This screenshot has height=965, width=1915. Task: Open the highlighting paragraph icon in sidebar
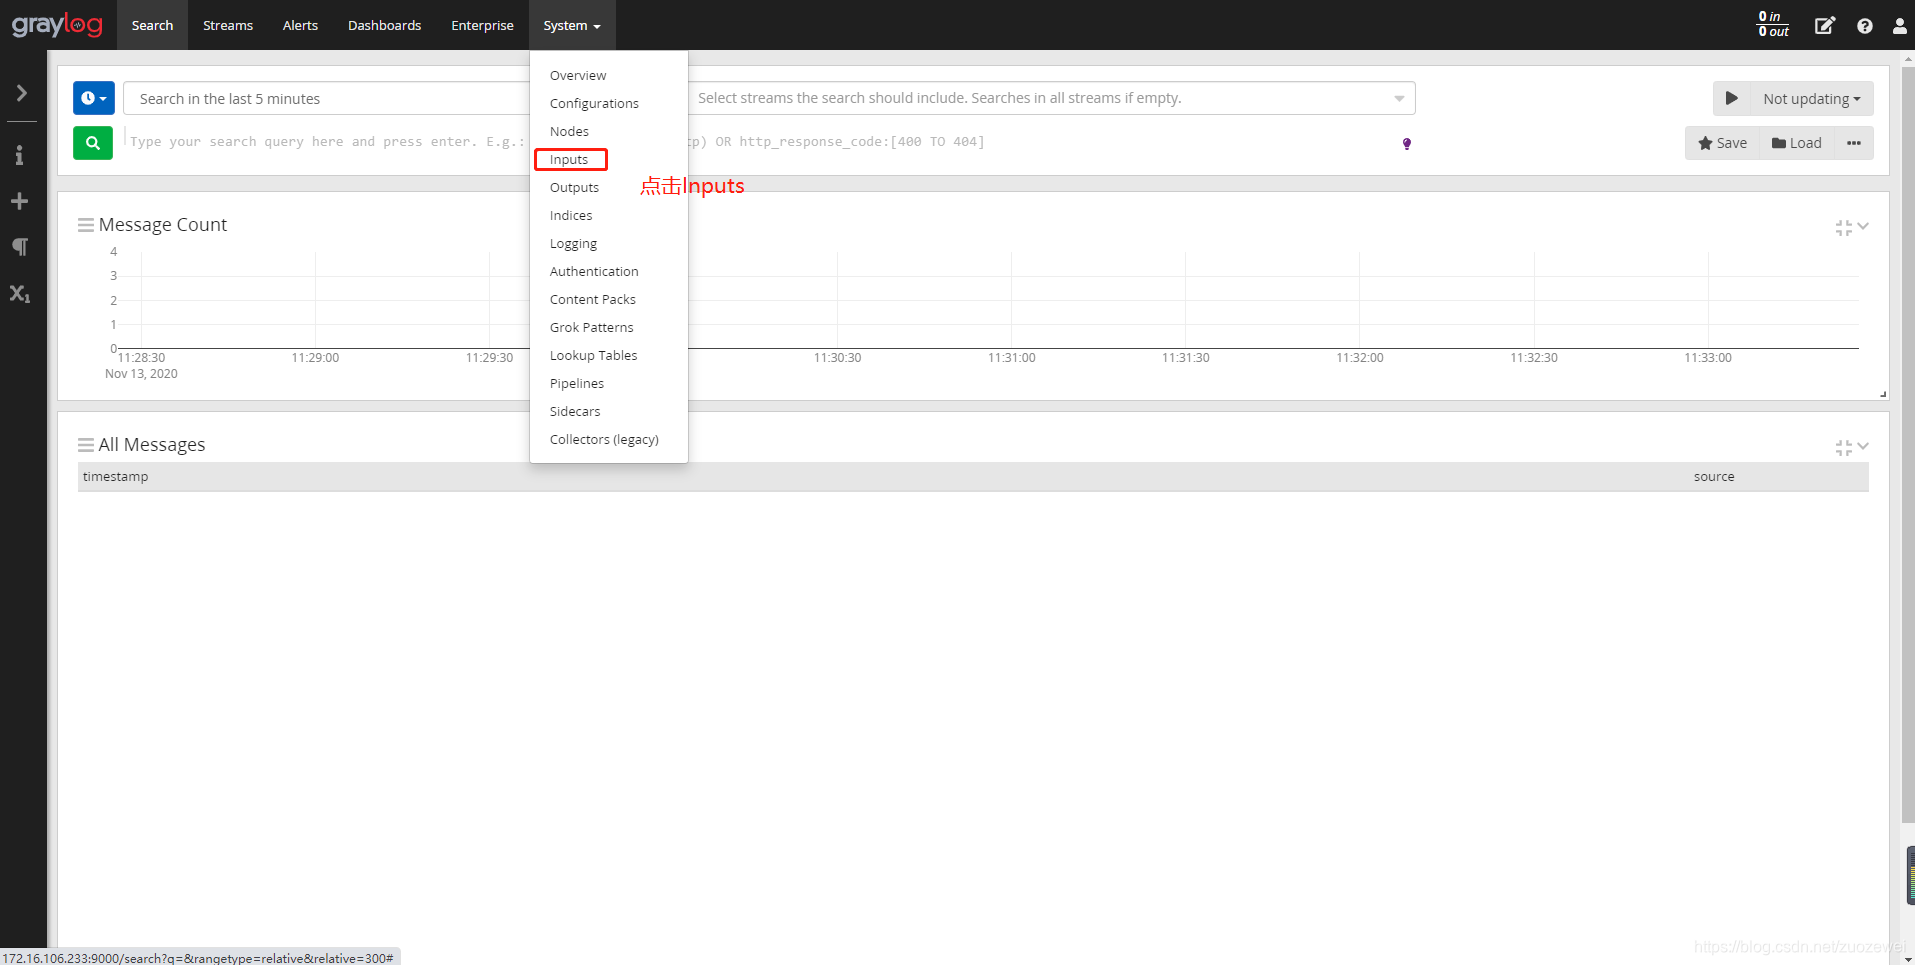(19, 247)
